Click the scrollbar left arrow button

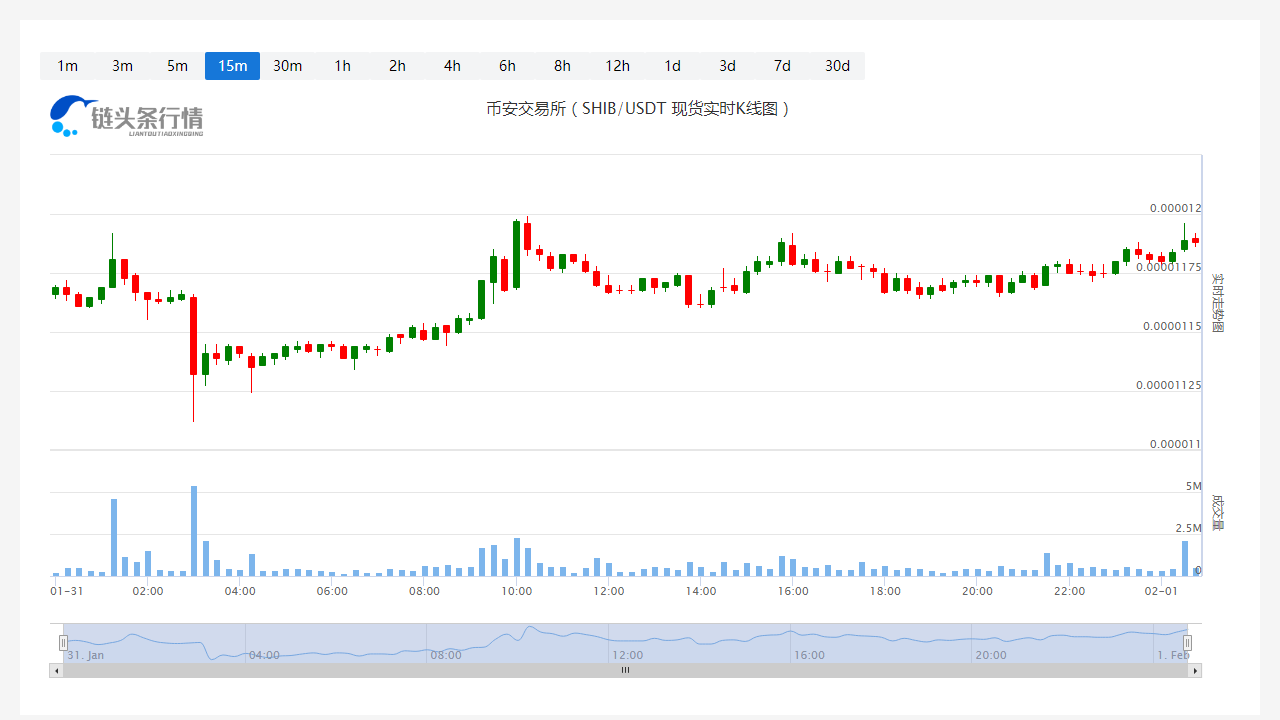[x=56, y=670]
